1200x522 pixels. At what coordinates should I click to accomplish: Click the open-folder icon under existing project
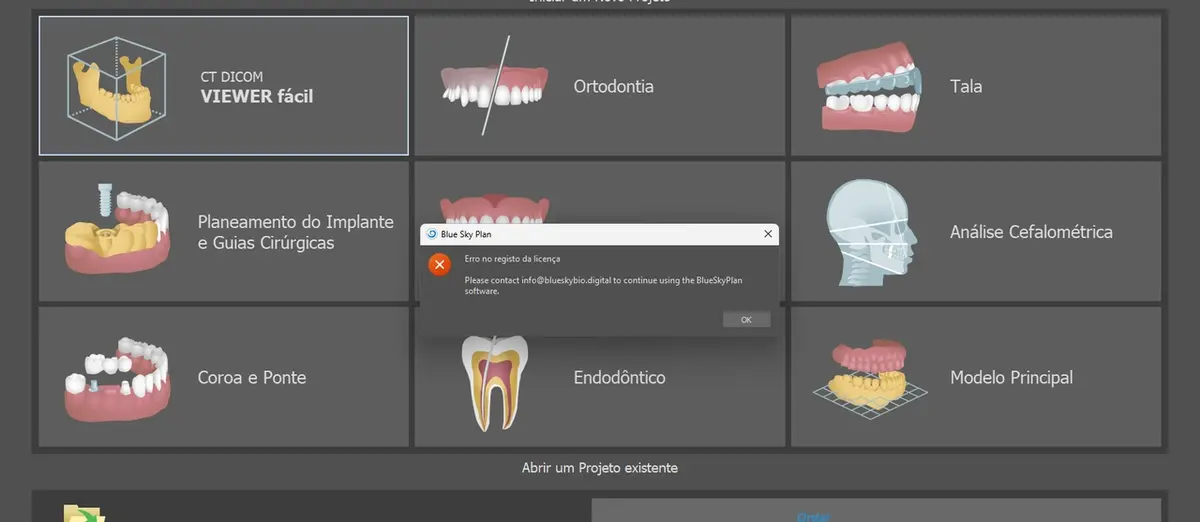pos(86,512)
